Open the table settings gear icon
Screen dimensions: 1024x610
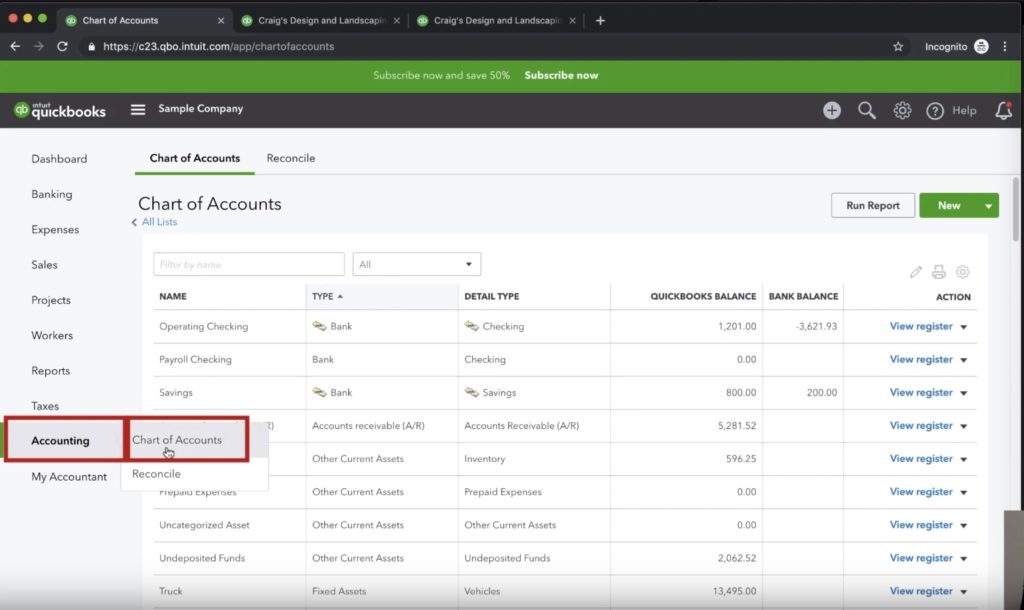(x=963, y=272)
